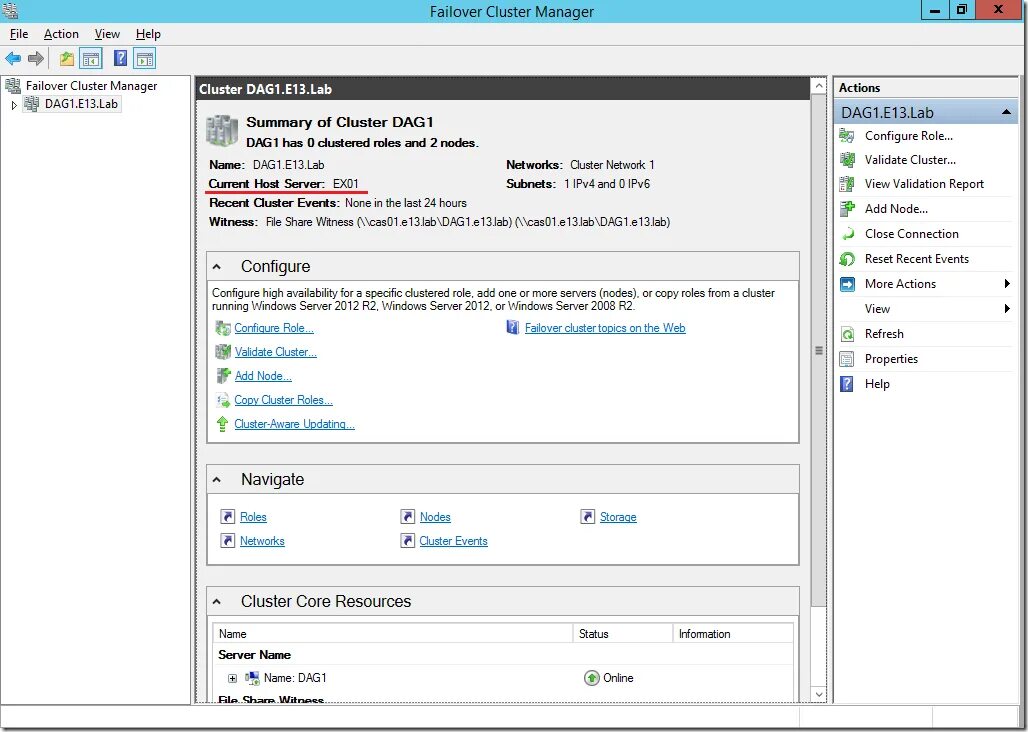Collapse the Navigate section
The height and width of the screenshot is (732, 1028).
(x=217, y=480)
